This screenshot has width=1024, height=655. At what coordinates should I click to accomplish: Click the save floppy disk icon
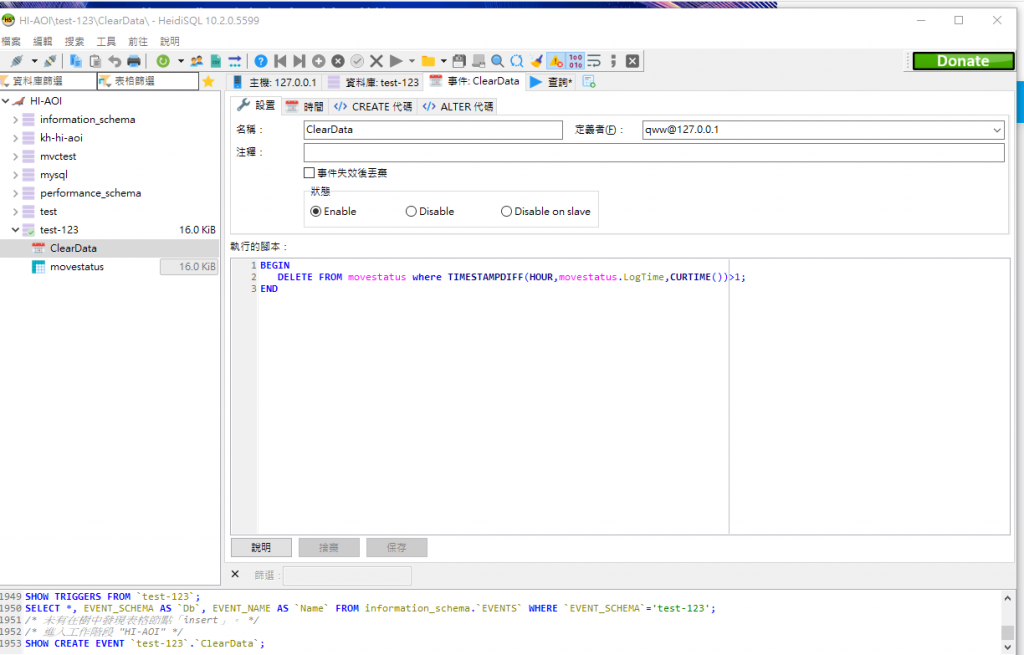point(459,61)
